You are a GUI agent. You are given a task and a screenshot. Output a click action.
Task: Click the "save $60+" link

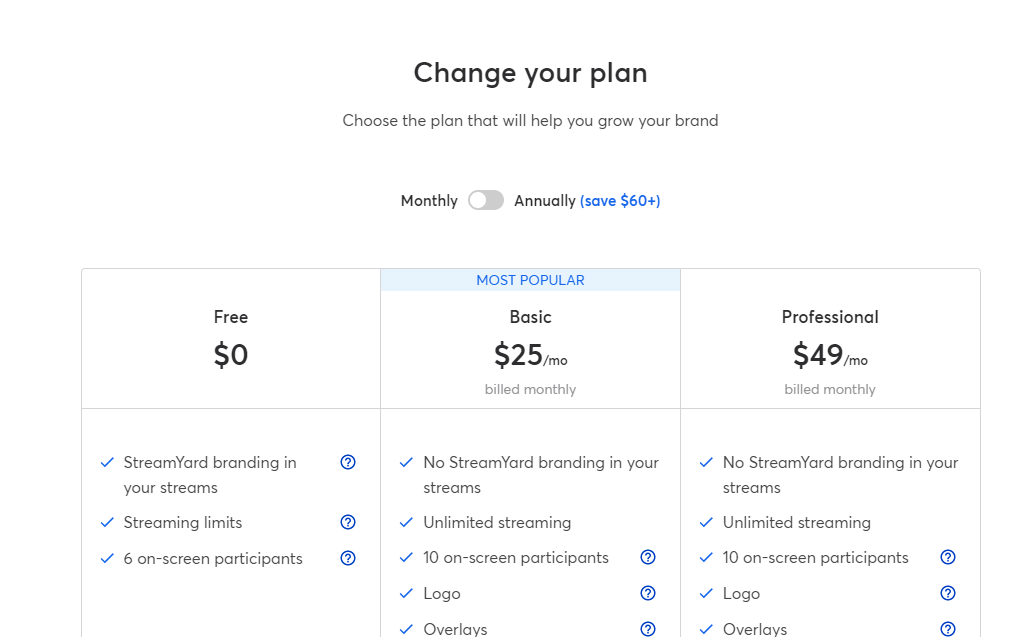tap(620, 201)
